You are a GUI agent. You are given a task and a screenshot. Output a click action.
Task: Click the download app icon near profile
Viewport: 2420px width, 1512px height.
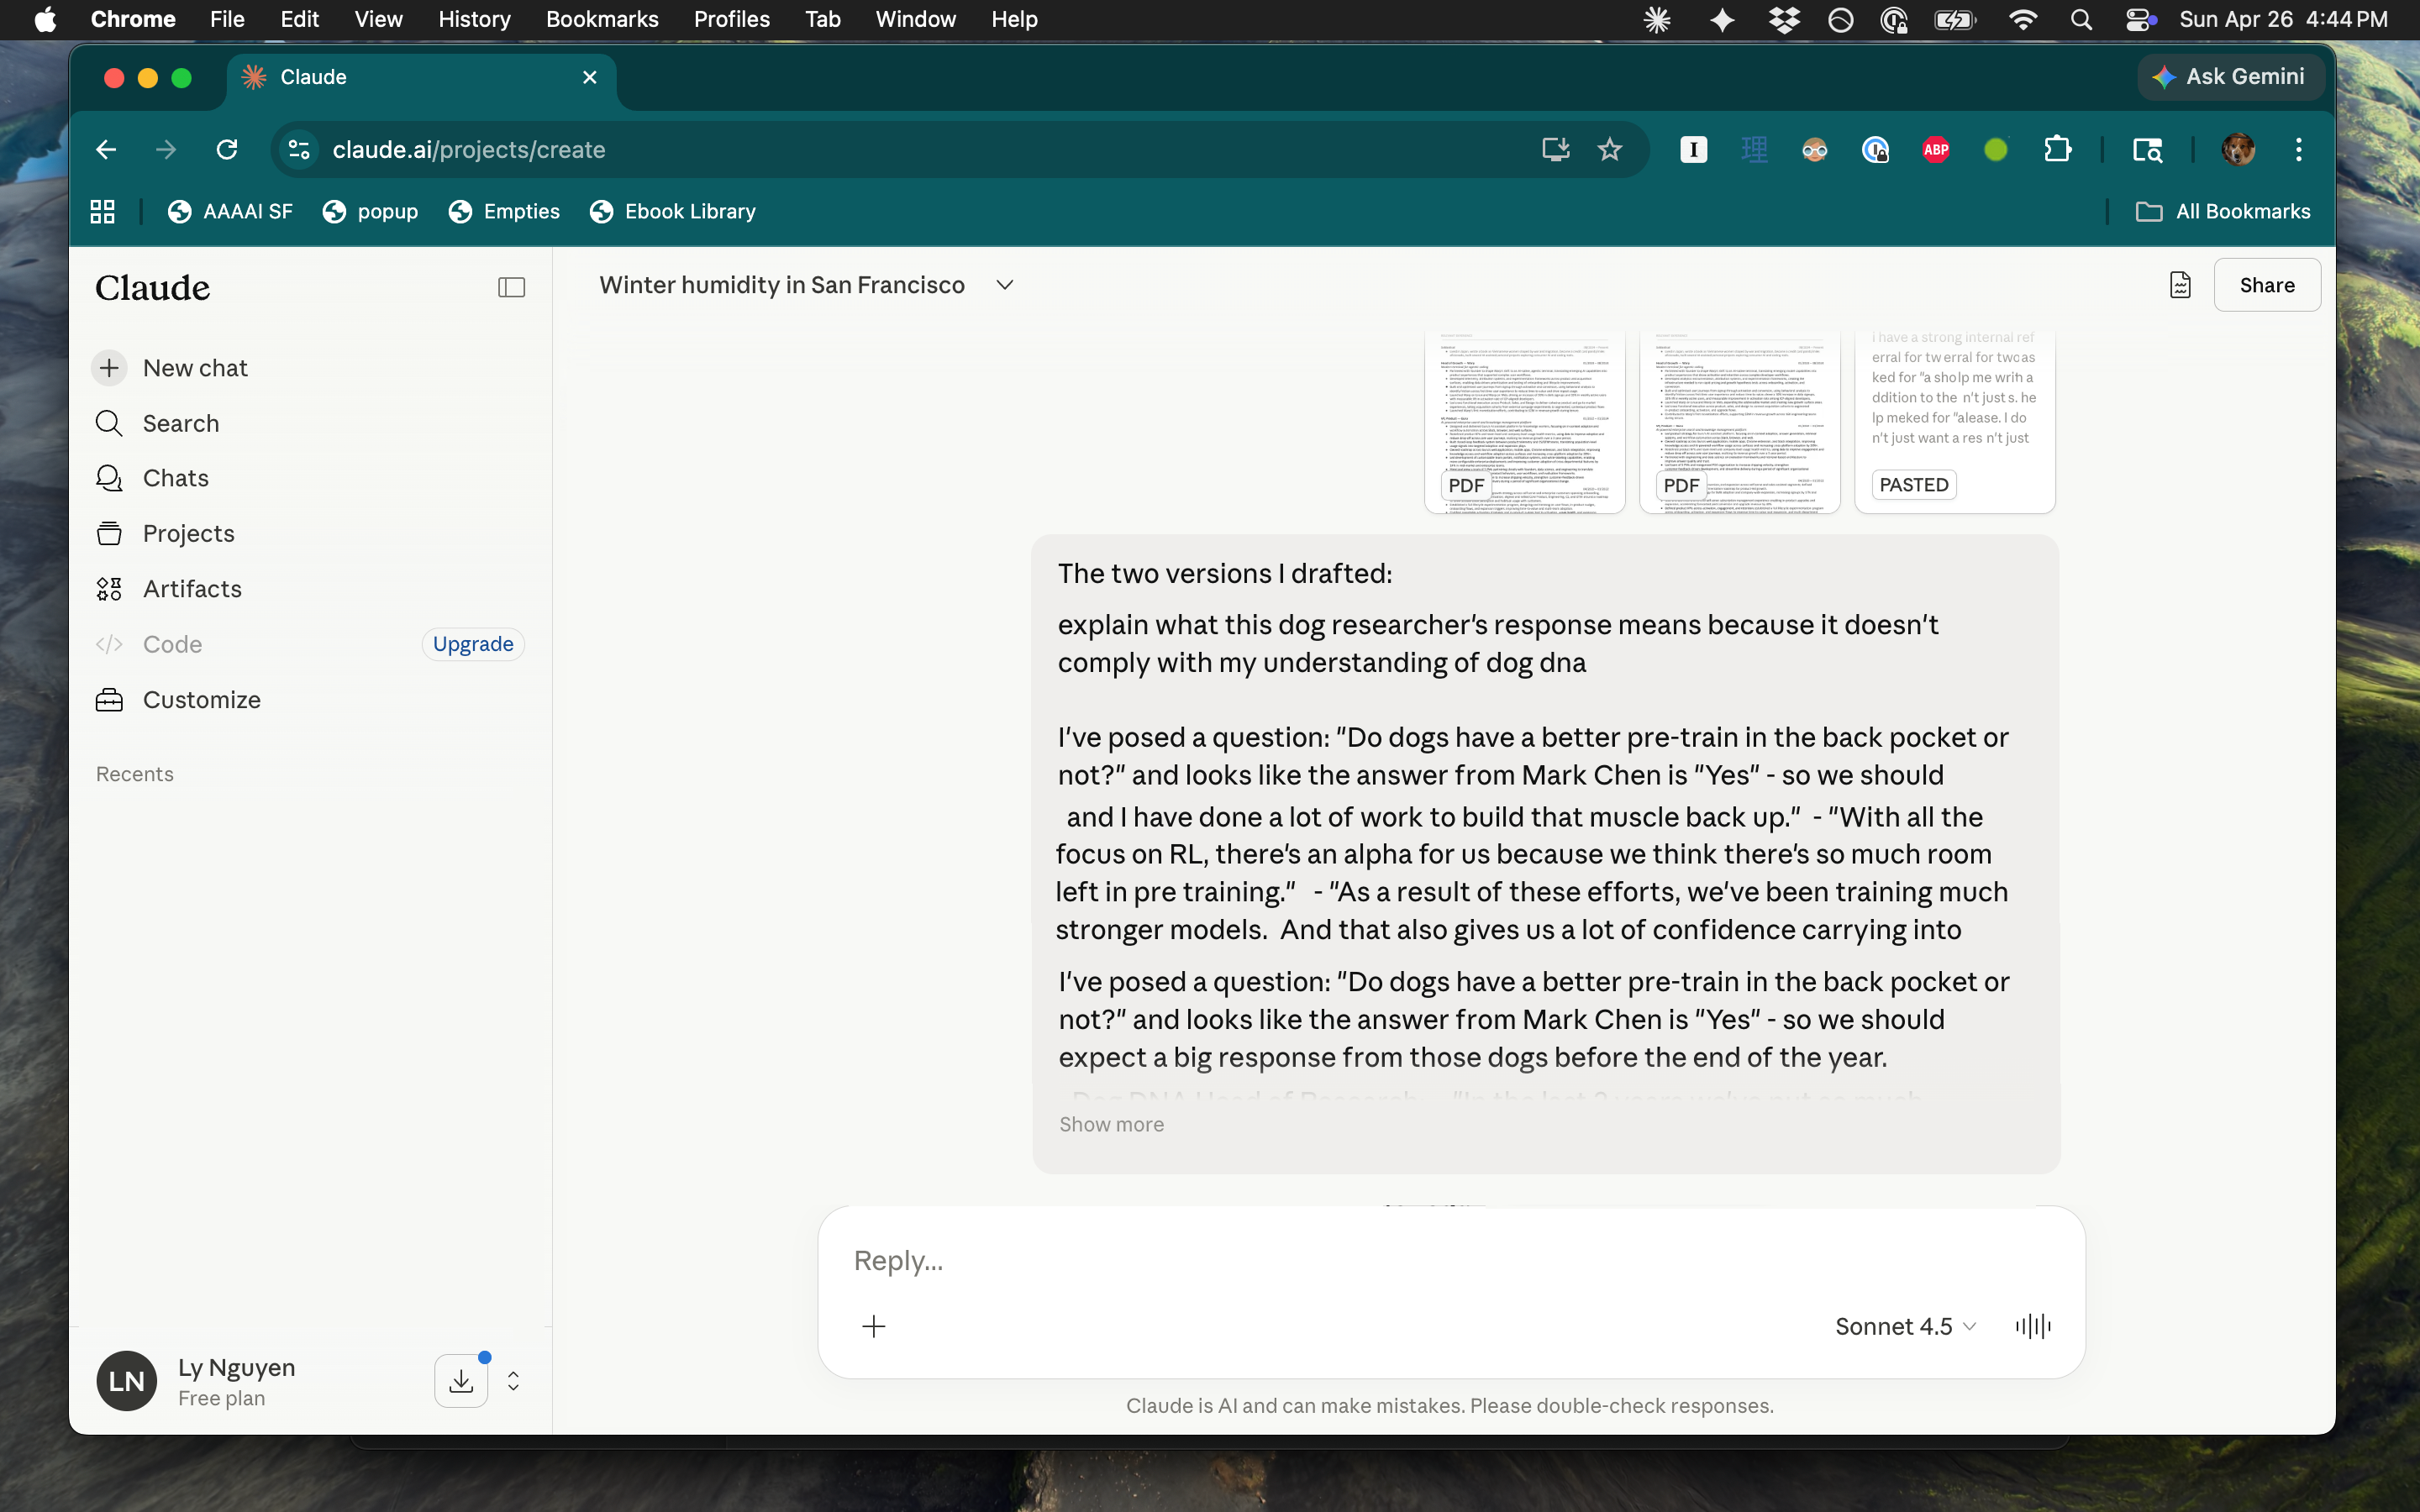coord(461,1381)
